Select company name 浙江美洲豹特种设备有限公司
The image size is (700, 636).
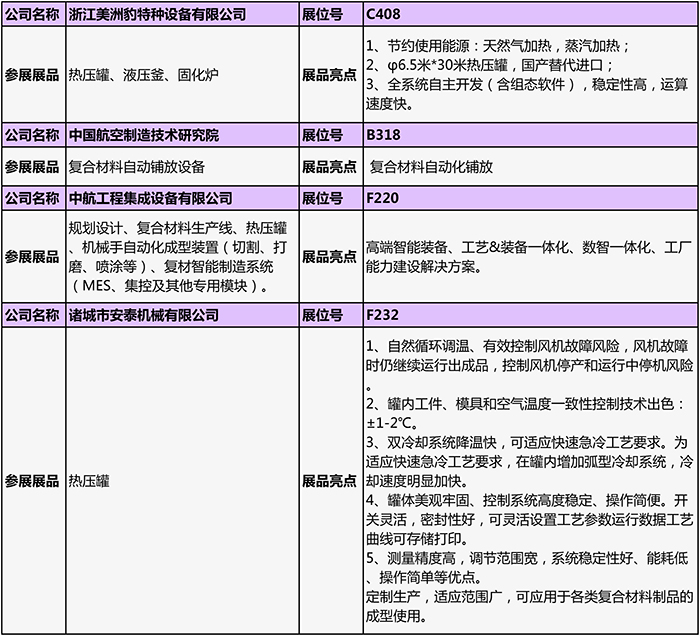click(x=157, y=14)
